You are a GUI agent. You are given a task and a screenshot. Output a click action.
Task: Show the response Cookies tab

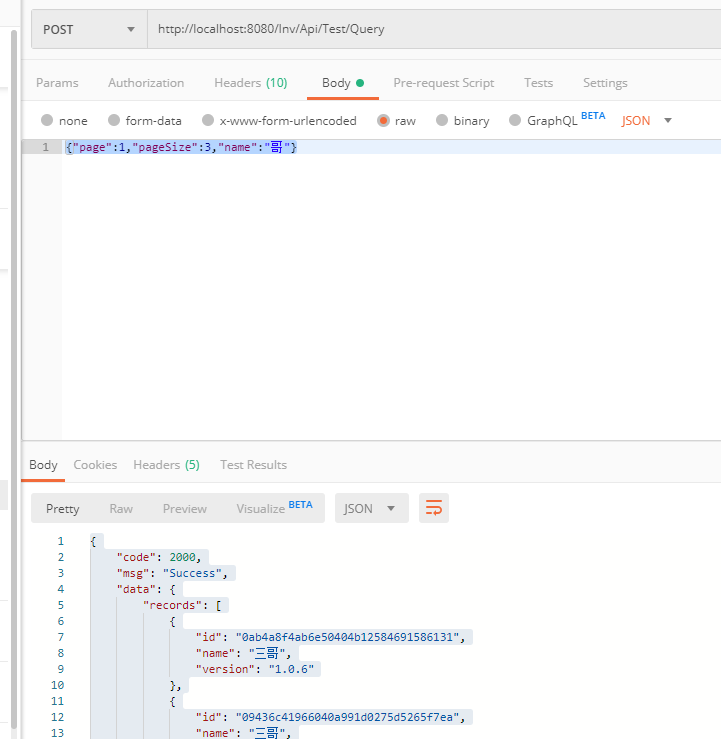[95, 465]
